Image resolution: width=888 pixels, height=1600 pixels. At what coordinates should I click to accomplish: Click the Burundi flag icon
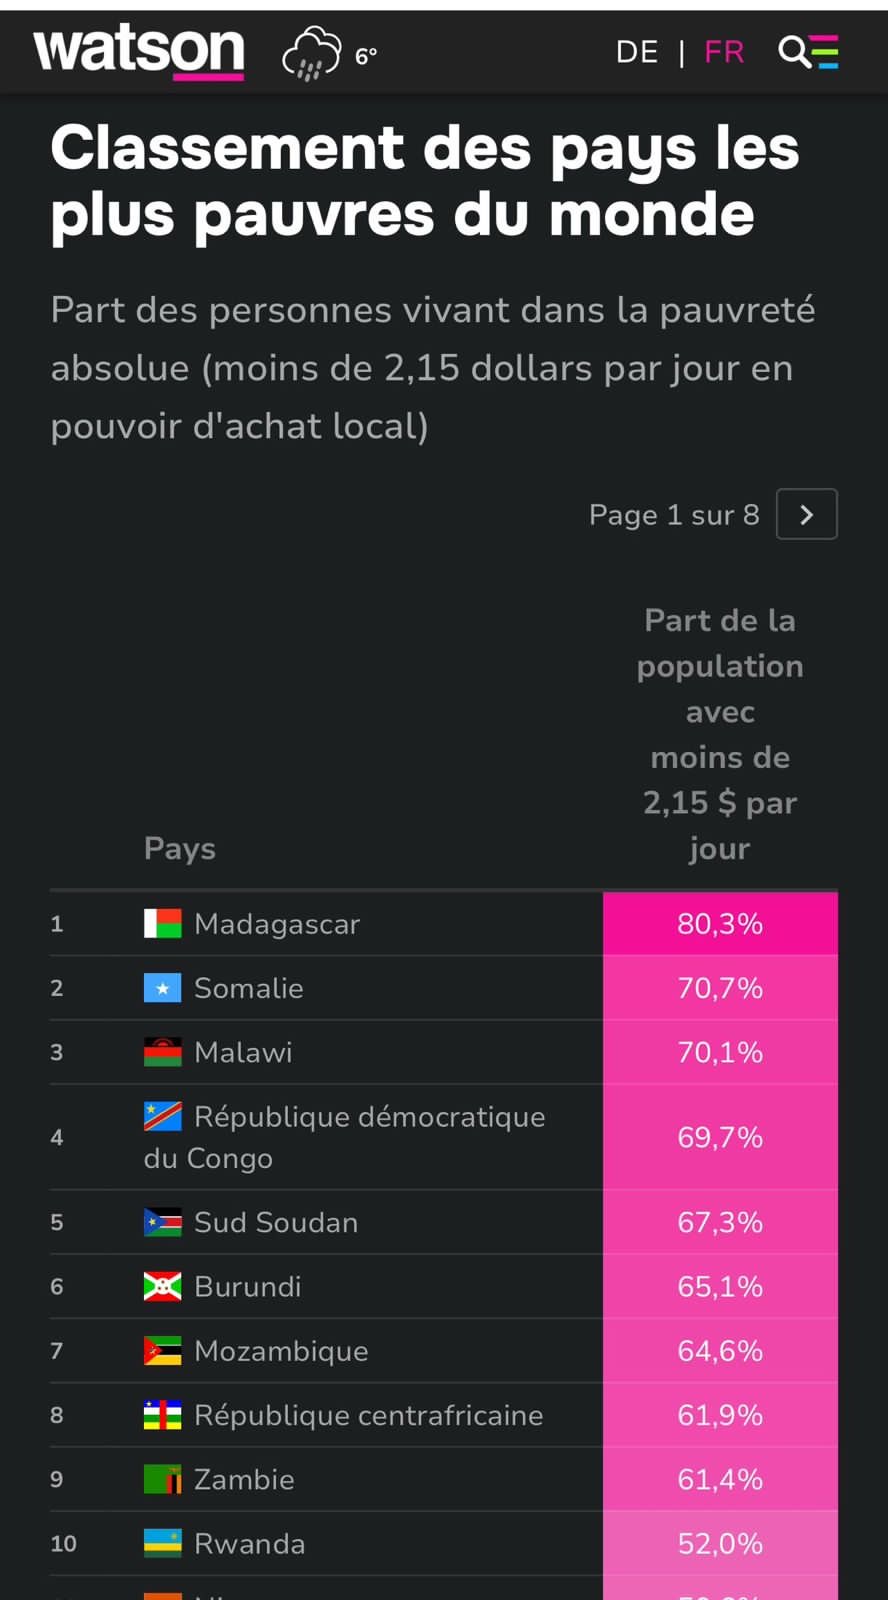click(x=163, y=1286)
